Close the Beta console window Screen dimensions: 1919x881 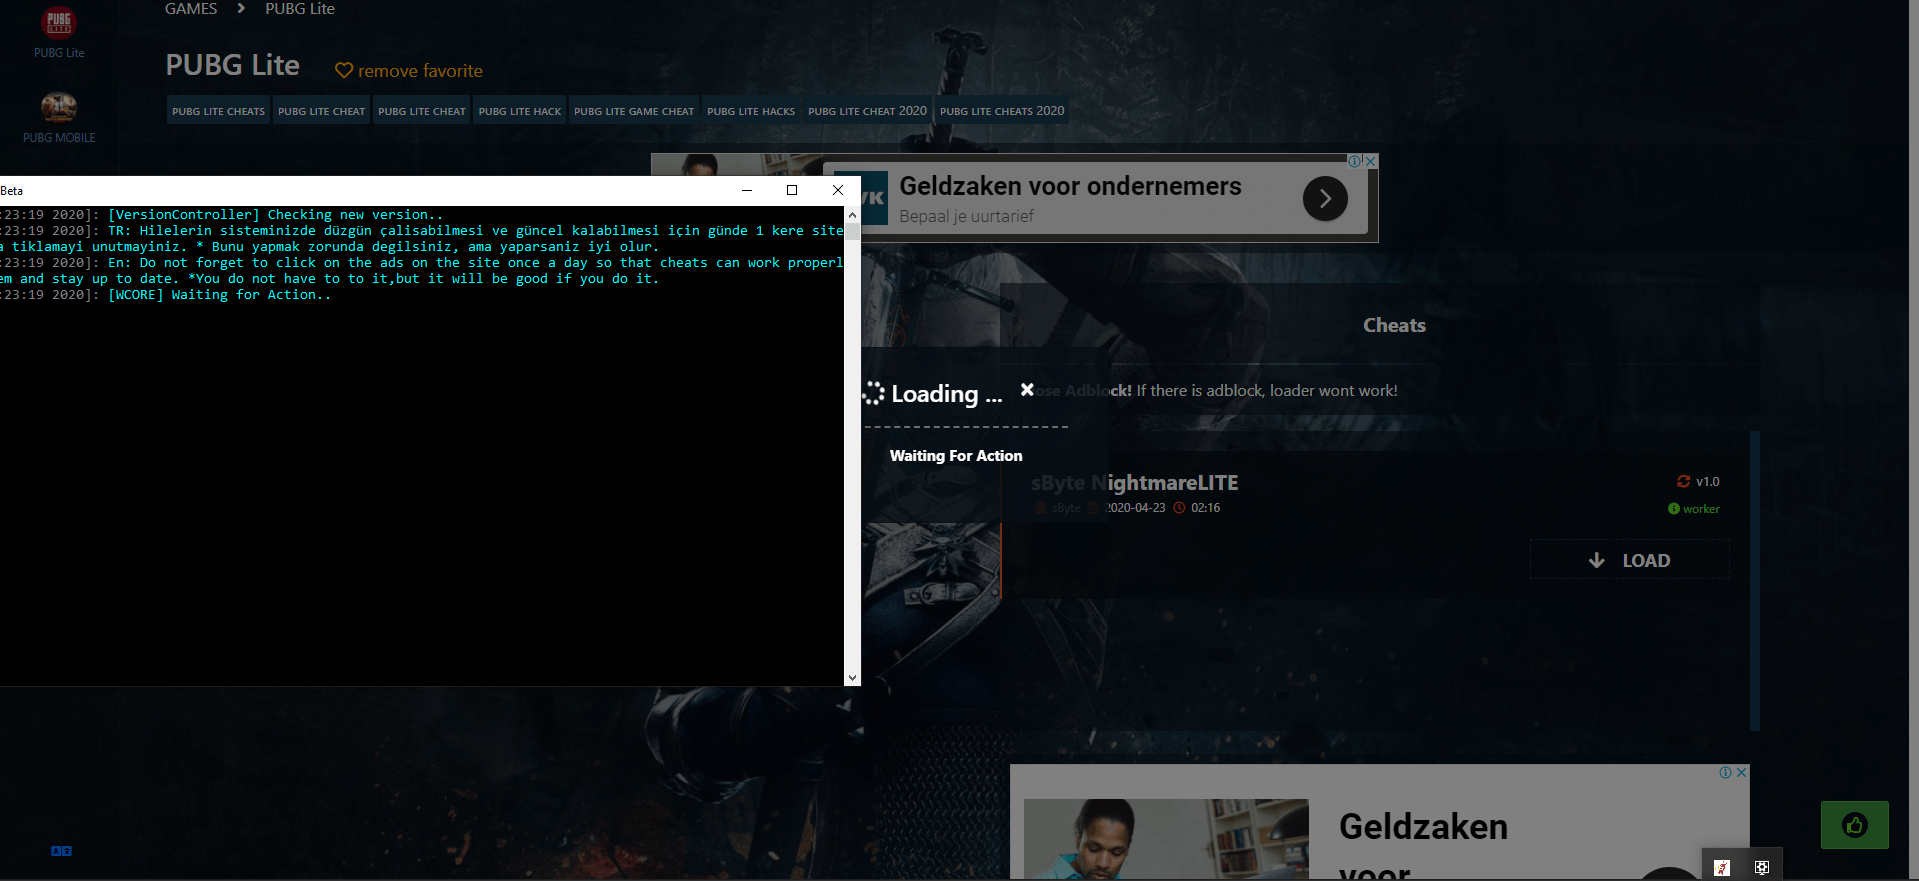[x=838, y=190]
